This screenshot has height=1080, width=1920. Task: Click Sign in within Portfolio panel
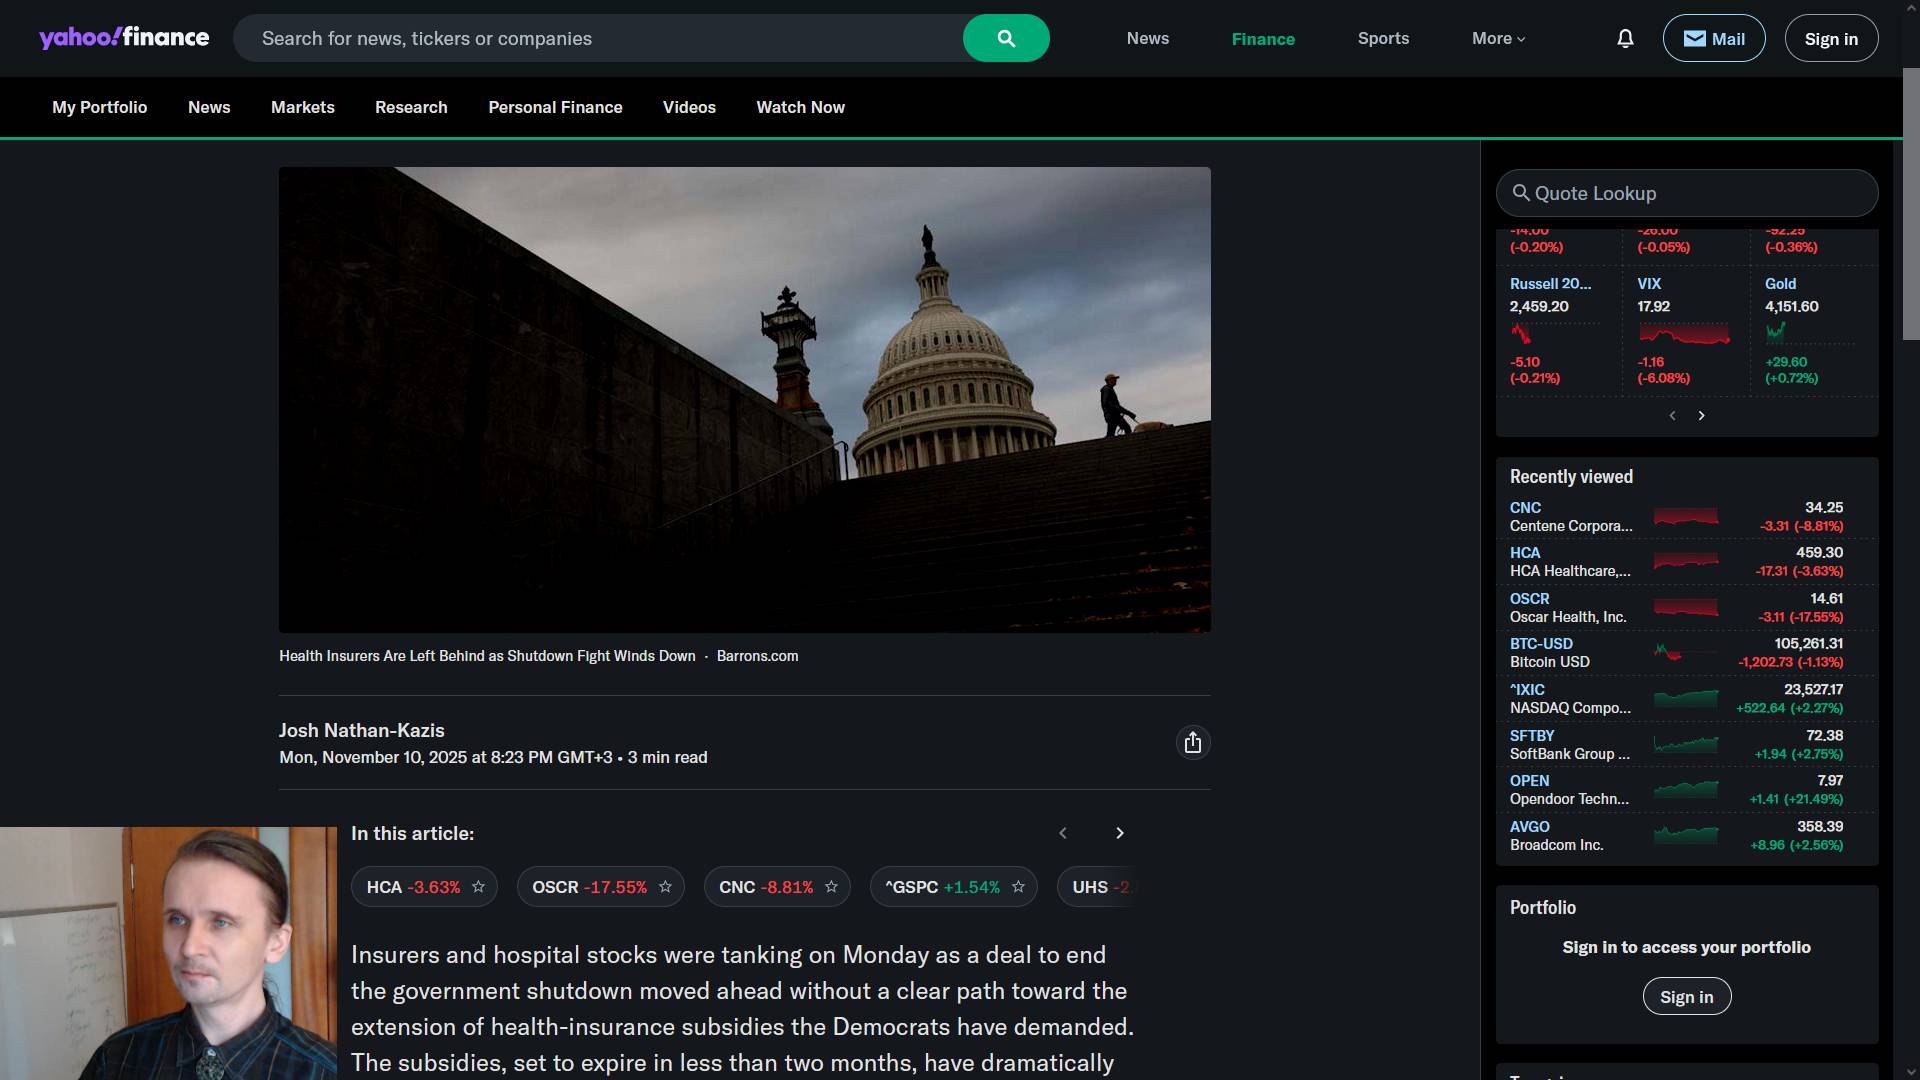pos(1686,997)
